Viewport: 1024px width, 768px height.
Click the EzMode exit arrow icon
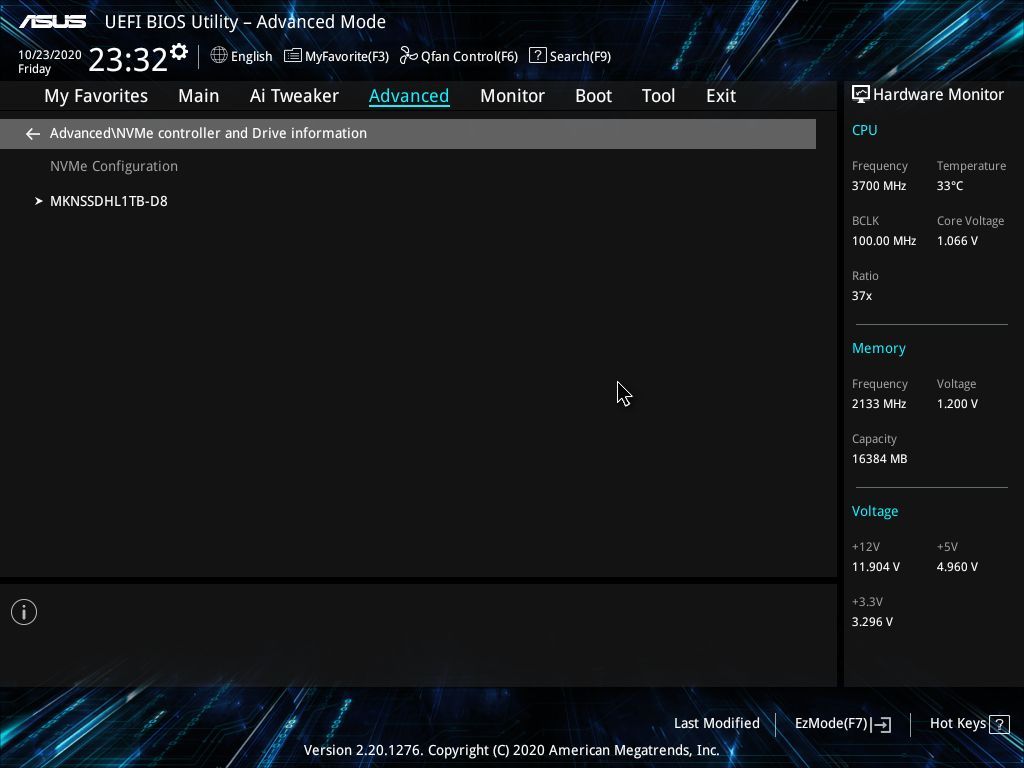point(881,724)
